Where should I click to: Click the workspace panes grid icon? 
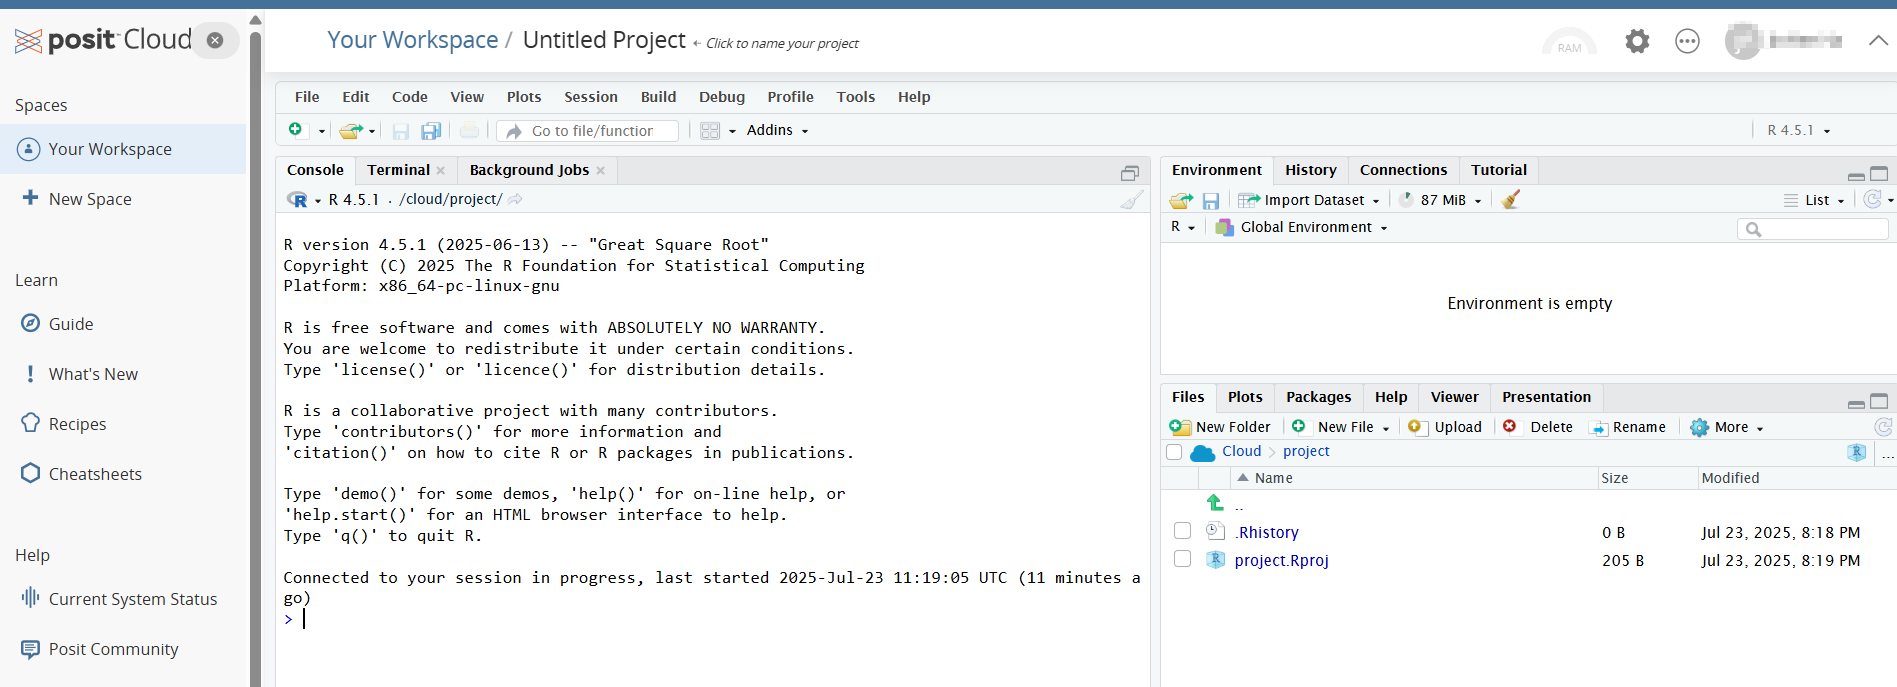(x=710, y=131)
